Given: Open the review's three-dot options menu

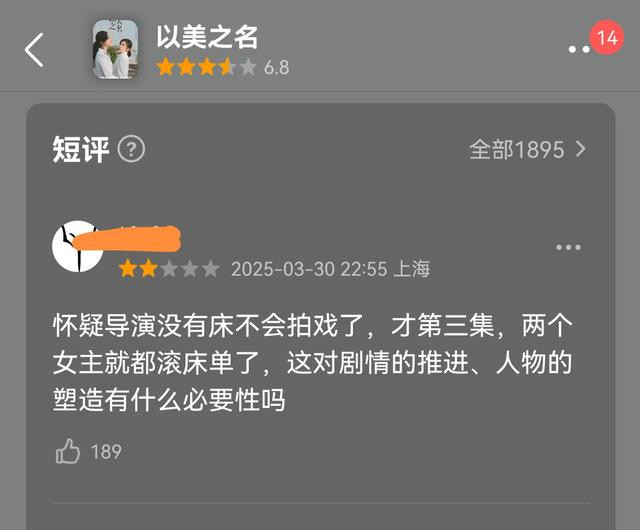Looking at the screenshot, I should [568, 247].
